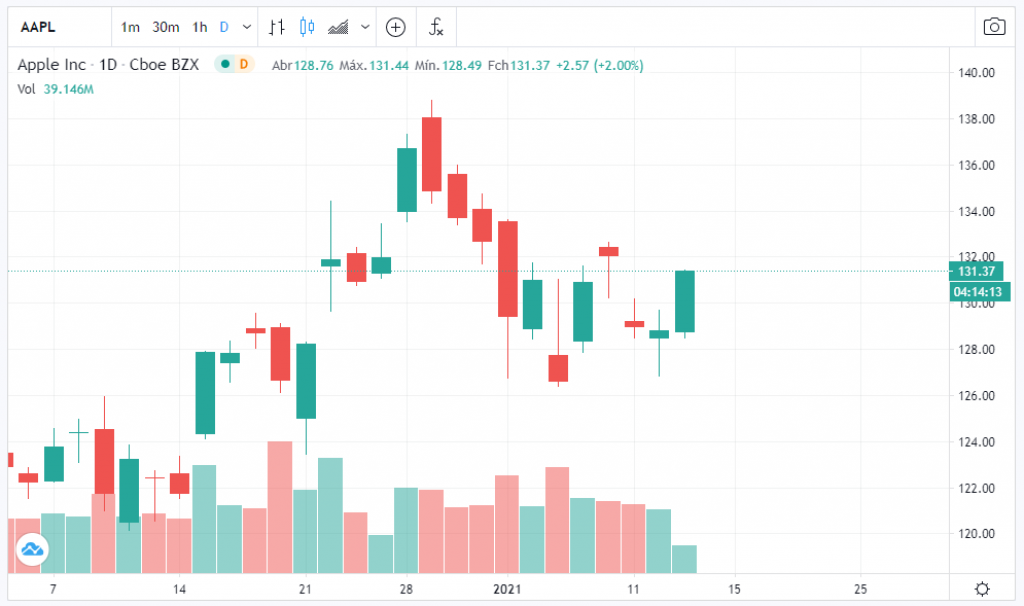Screen dimensions: 1024x606
Task: Click the D badge next to the legend
Action: pyautogui.click(x=240, y=63)
